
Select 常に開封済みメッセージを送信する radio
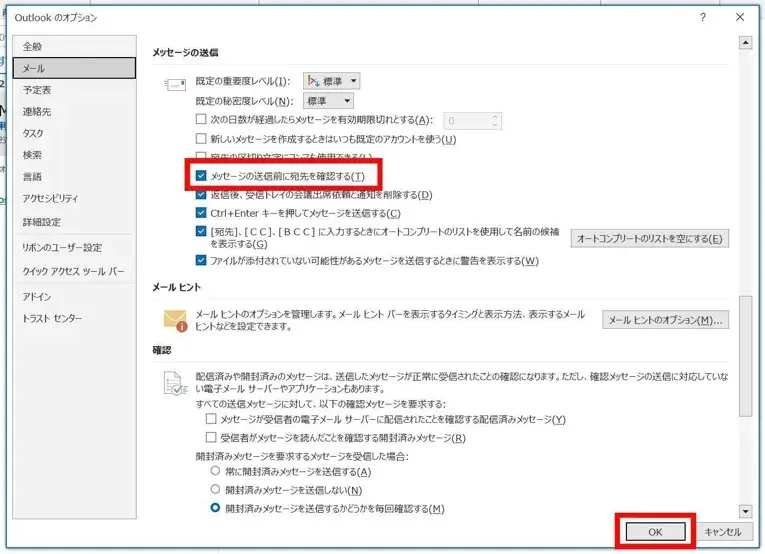[215, 471]
